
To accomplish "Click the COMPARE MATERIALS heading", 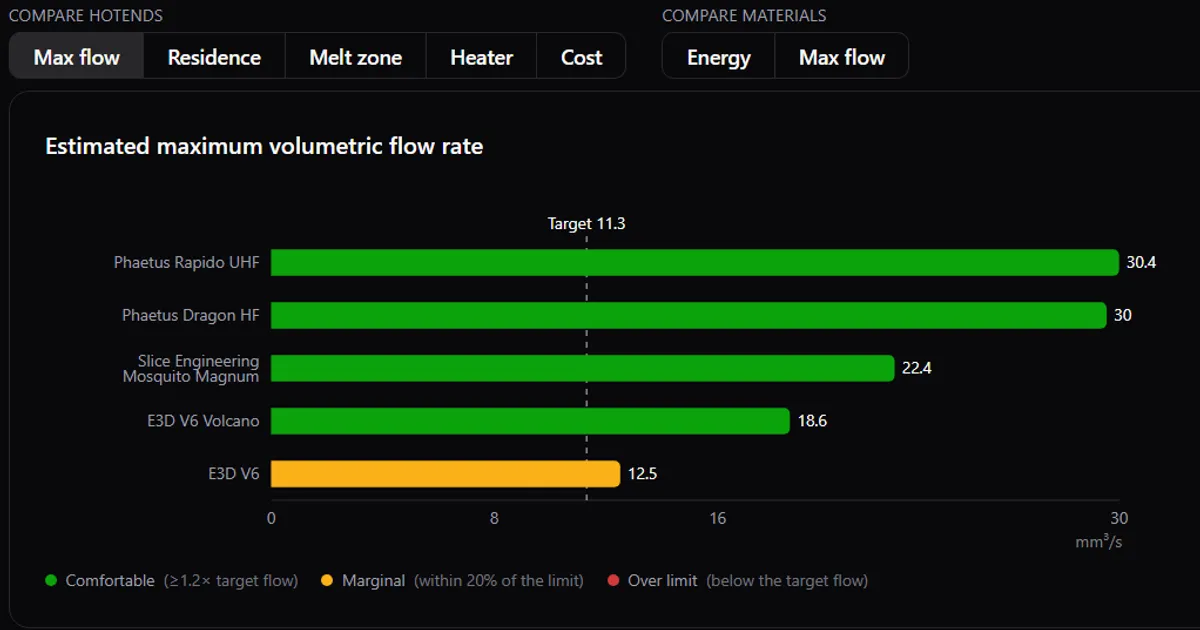I will [744, 16].
